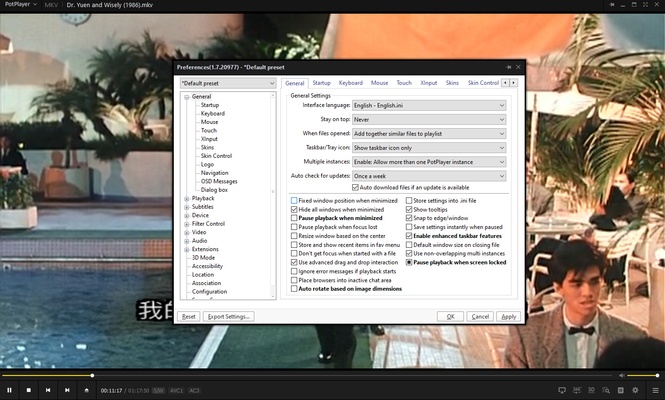The height and width of the screenshot is (400, 665).
Task: Click Cancel in Preferences
Action: click(480, 316)
